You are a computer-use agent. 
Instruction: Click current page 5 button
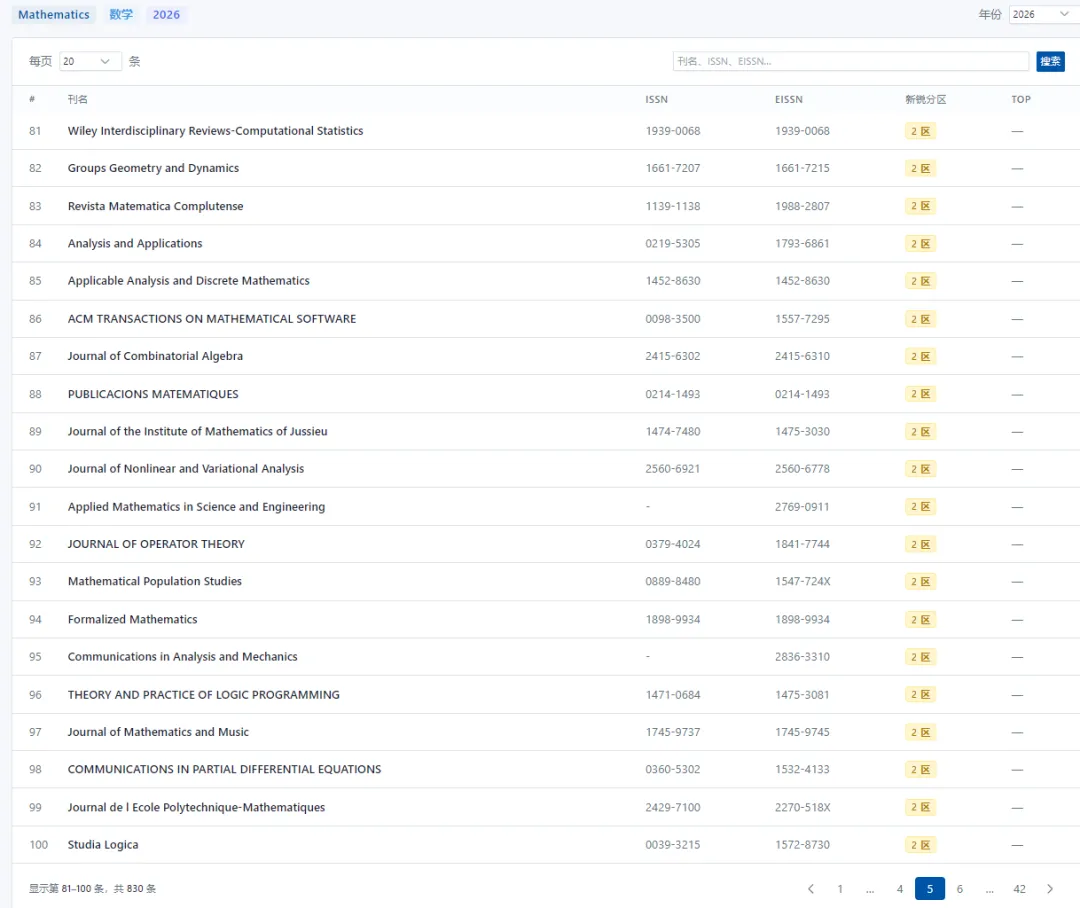tap(930, 889)
